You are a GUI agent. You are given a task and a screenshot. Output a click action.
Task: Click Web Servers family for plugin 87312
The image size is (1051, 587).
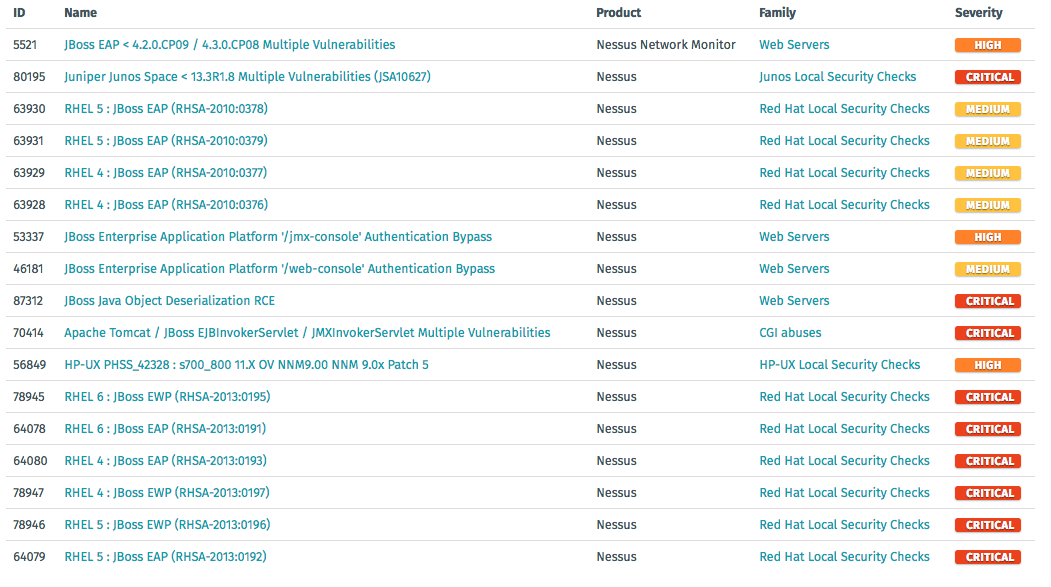[794, 301]
